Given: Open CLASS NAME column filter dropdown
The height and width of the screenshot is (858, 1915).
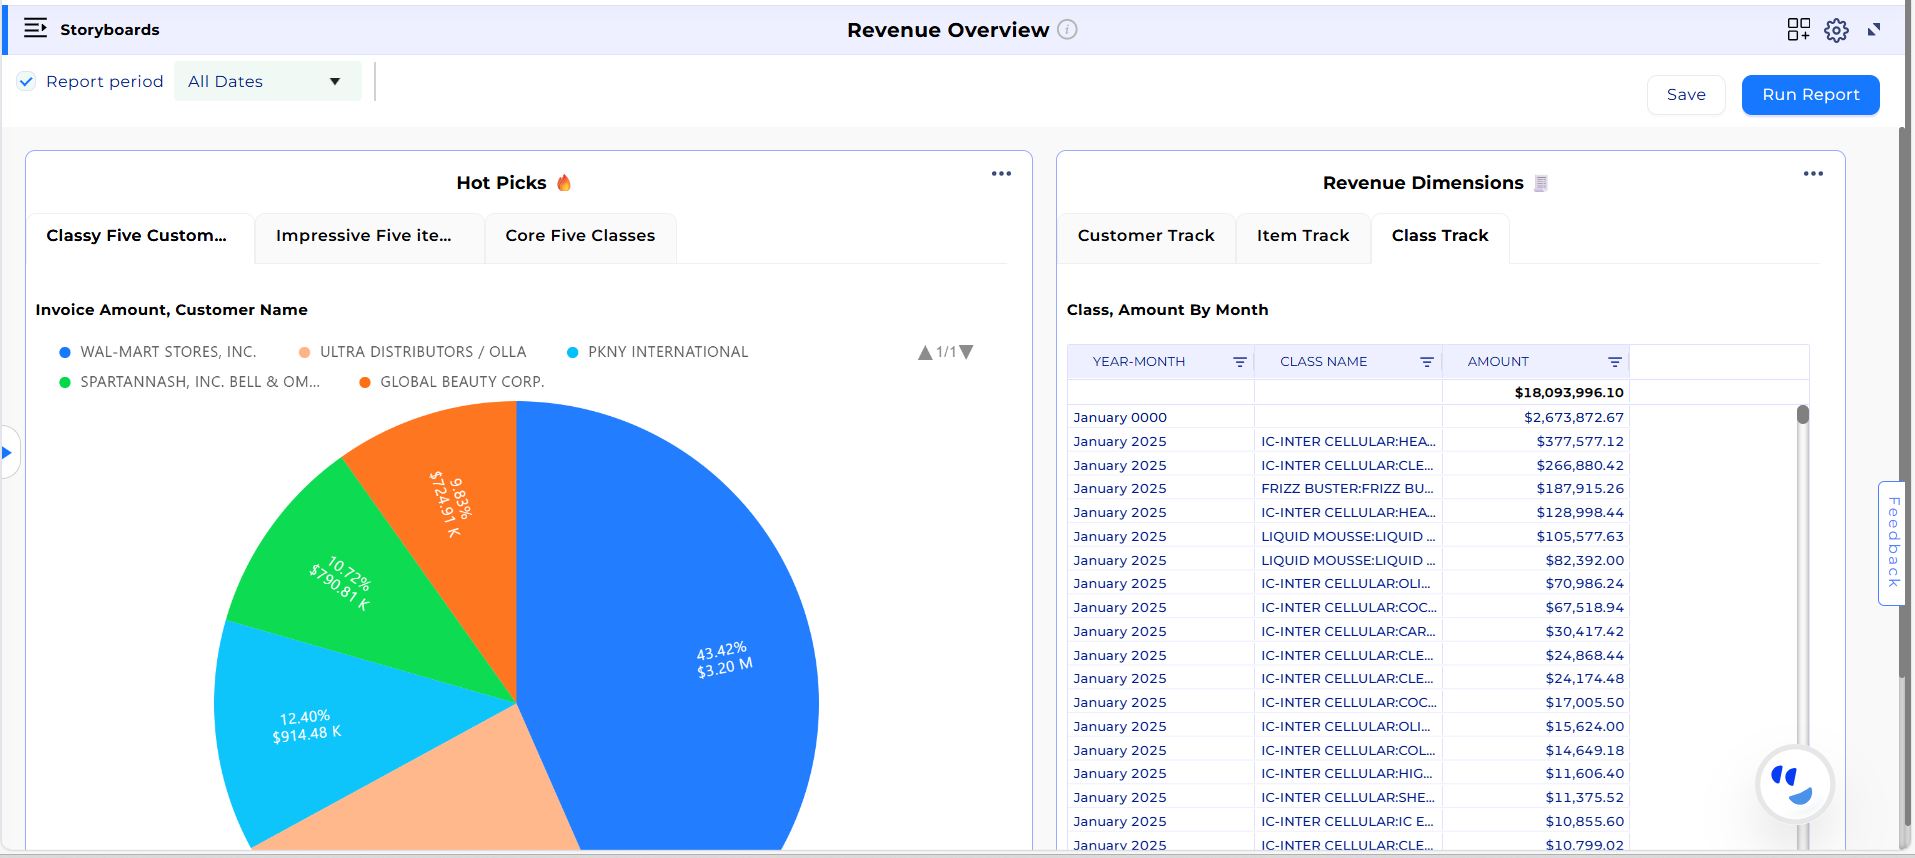Looking at the screenshot, I should 1426,362.
